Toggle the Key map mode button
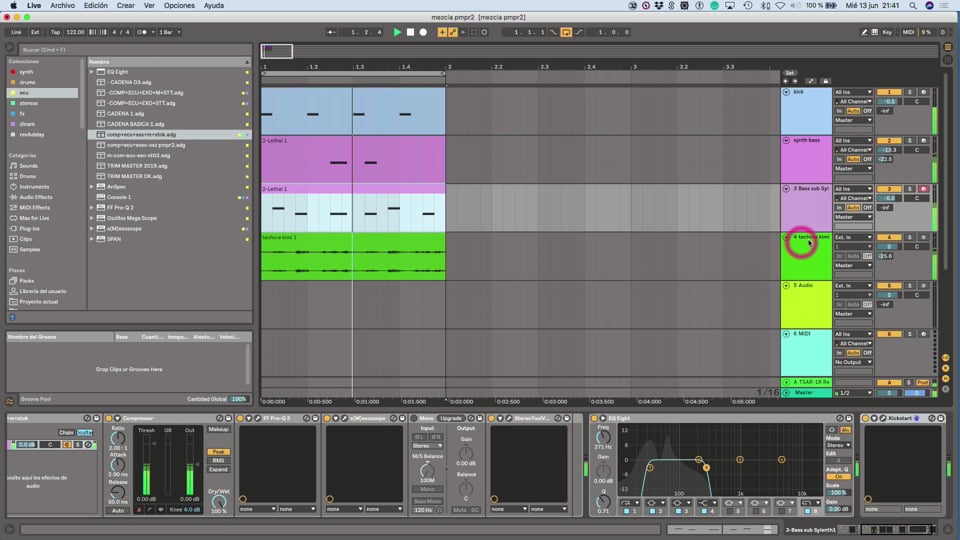This screenshot has height=540, width=960. coord(887,32)
